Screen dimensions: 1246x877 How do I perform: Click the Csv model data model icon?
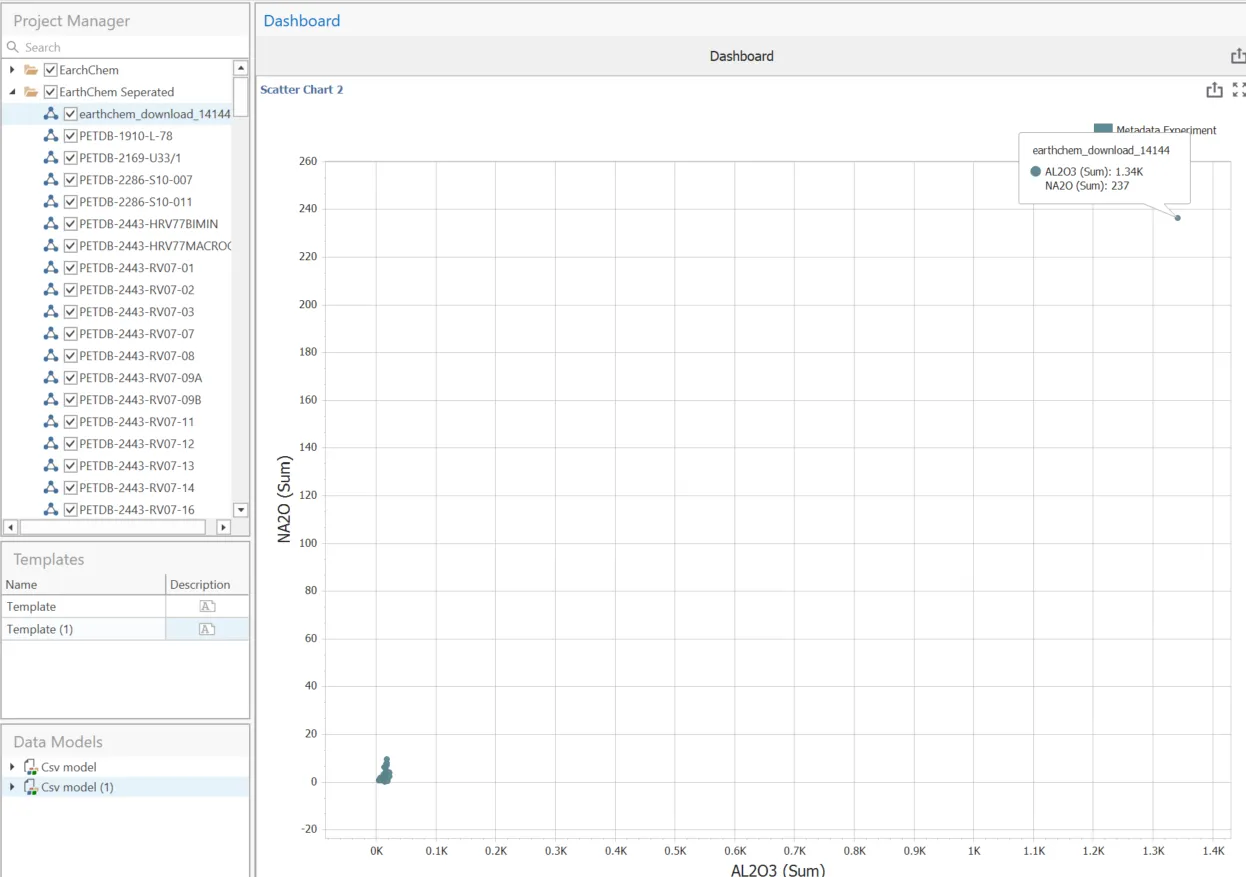point(30,767)
